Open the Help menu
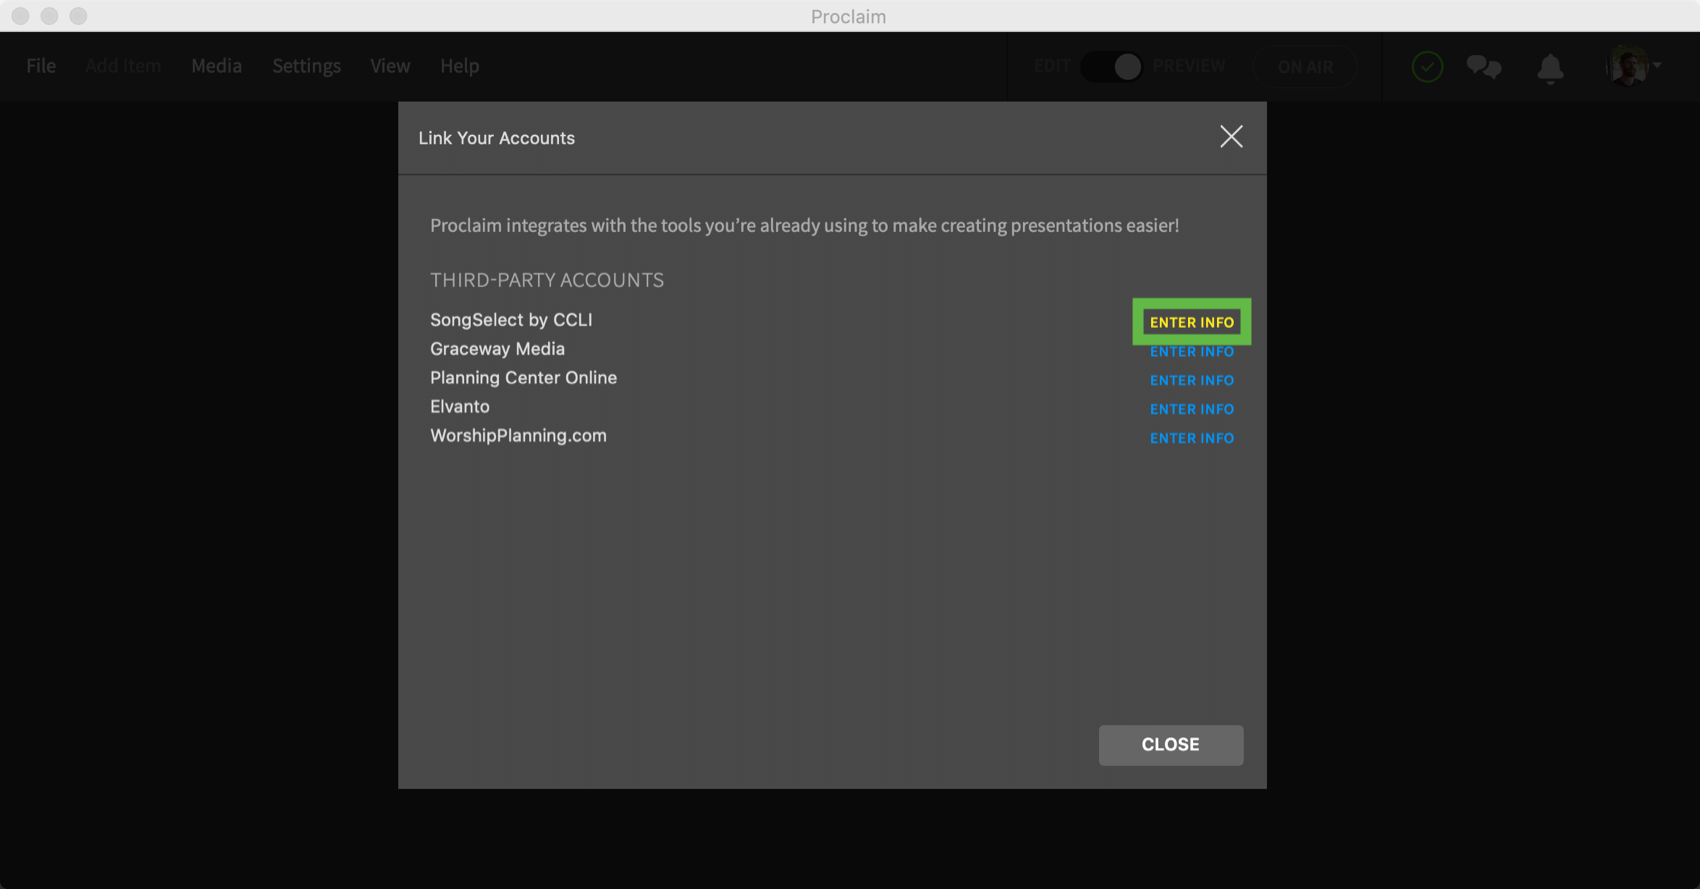The height and width of the screenshot is (889, 1700). [x=459, y=66]
